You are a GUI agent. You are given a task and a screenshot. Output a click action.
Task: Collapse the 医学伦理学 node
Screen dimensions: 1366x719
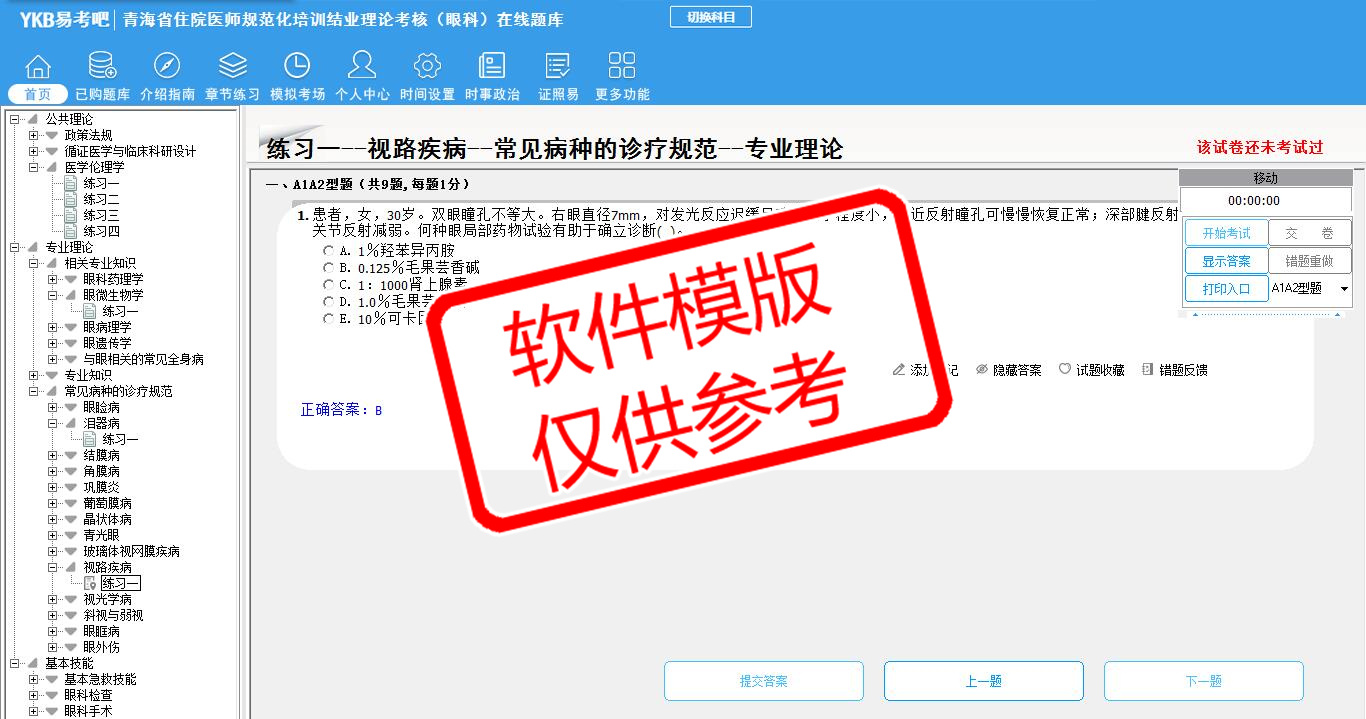(34, 168)
